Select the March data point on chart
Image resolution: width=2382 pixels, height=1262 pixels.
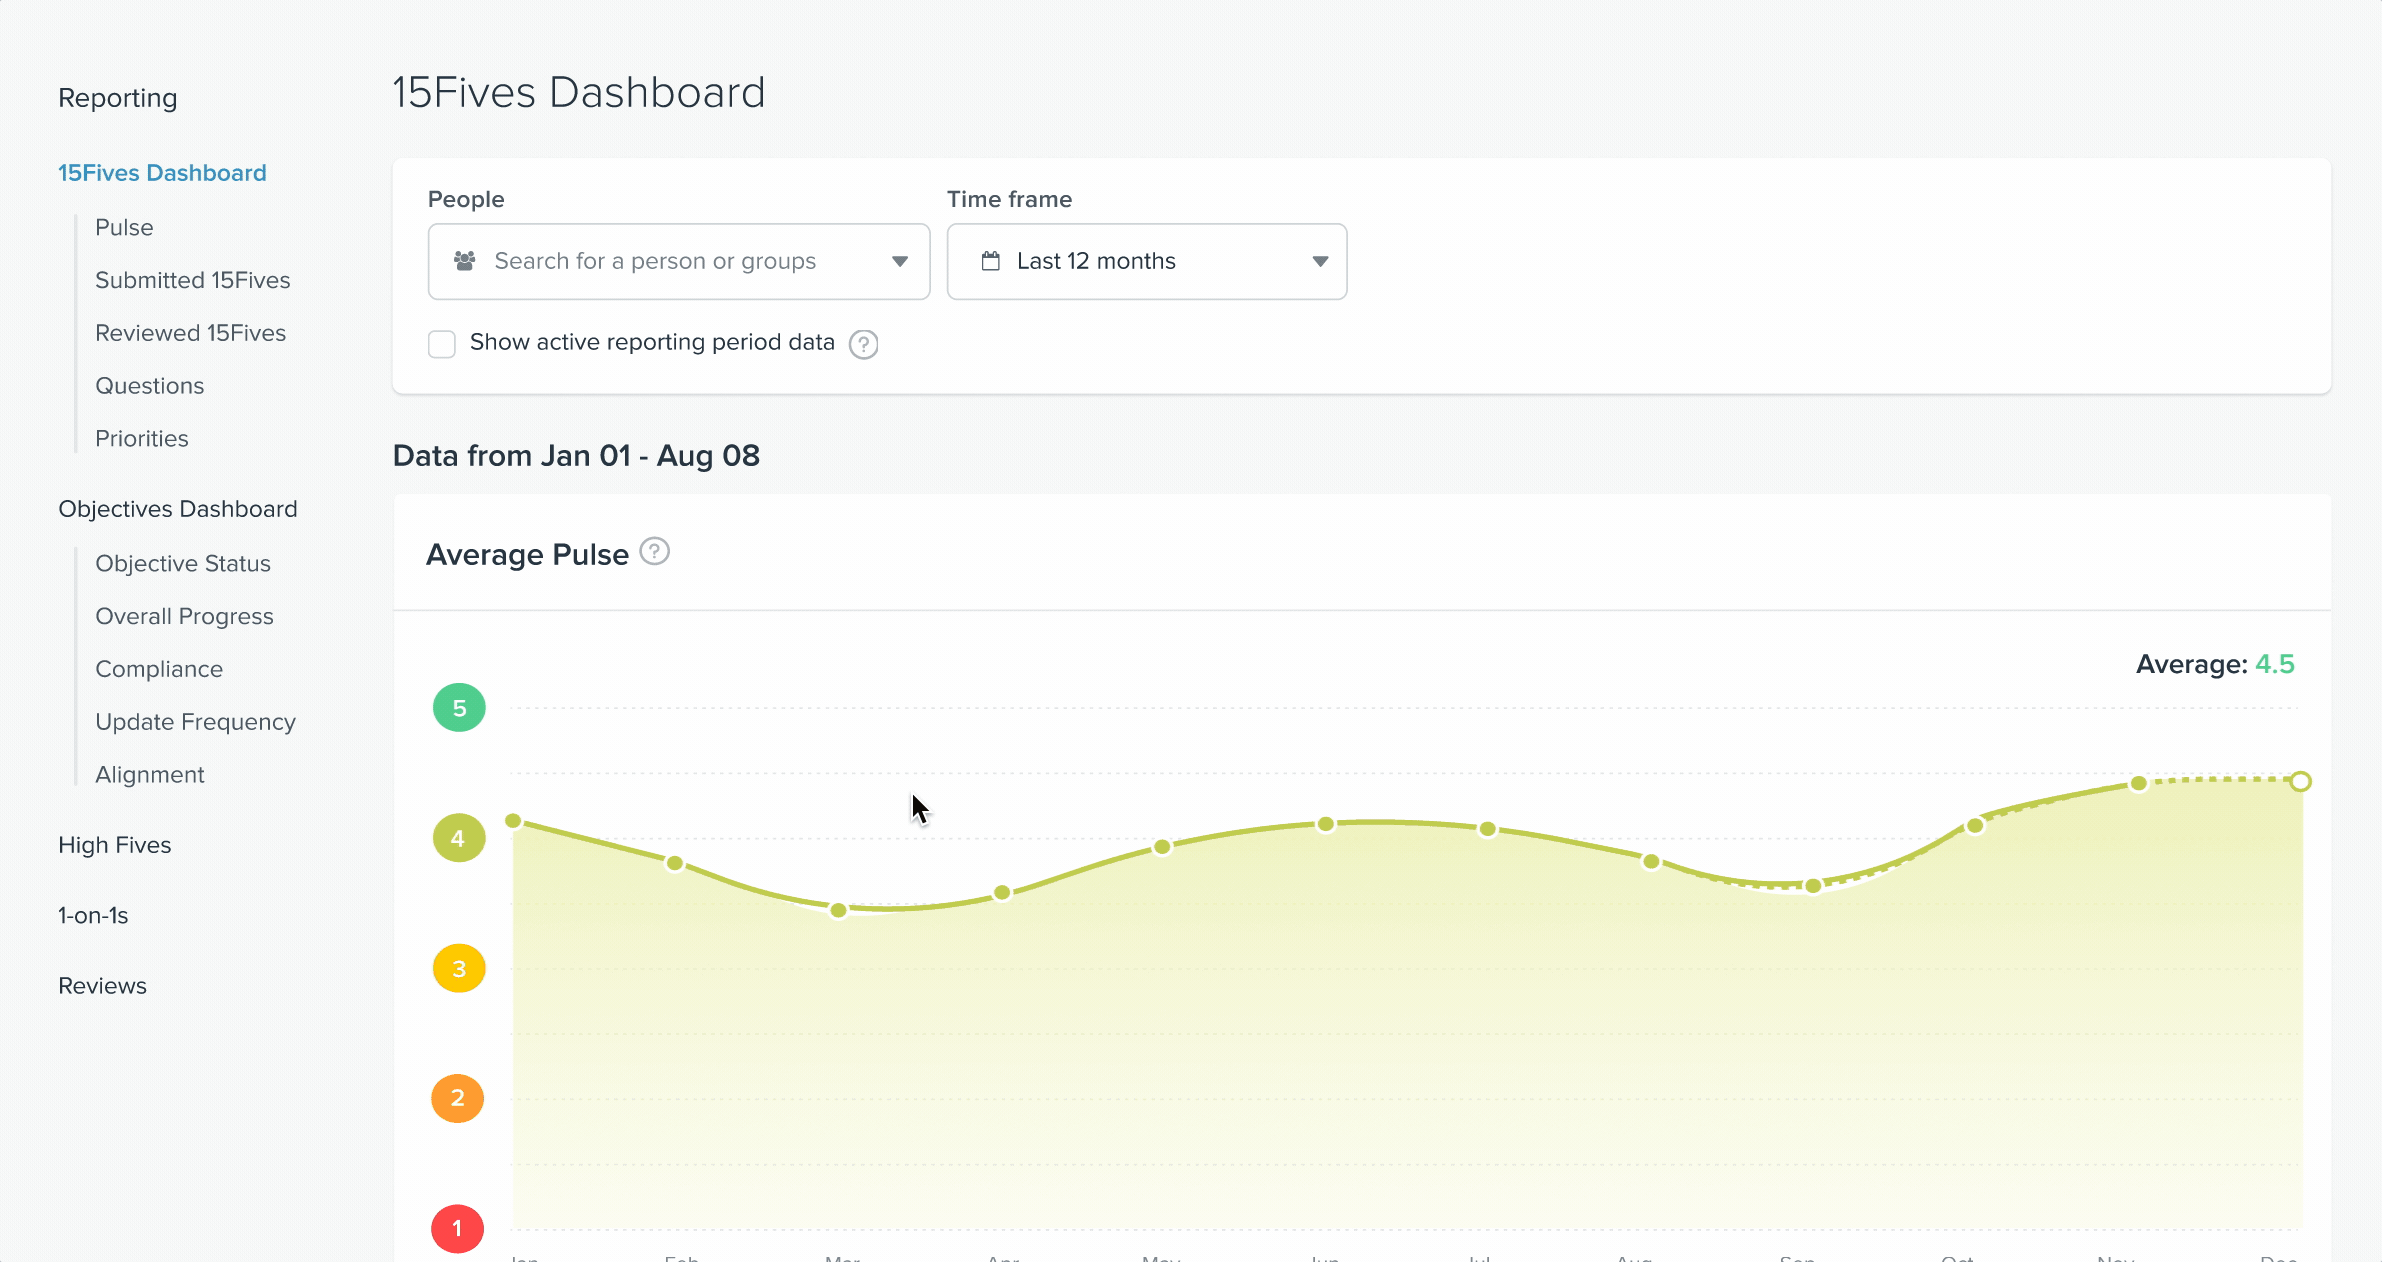[x=839, y=910]
